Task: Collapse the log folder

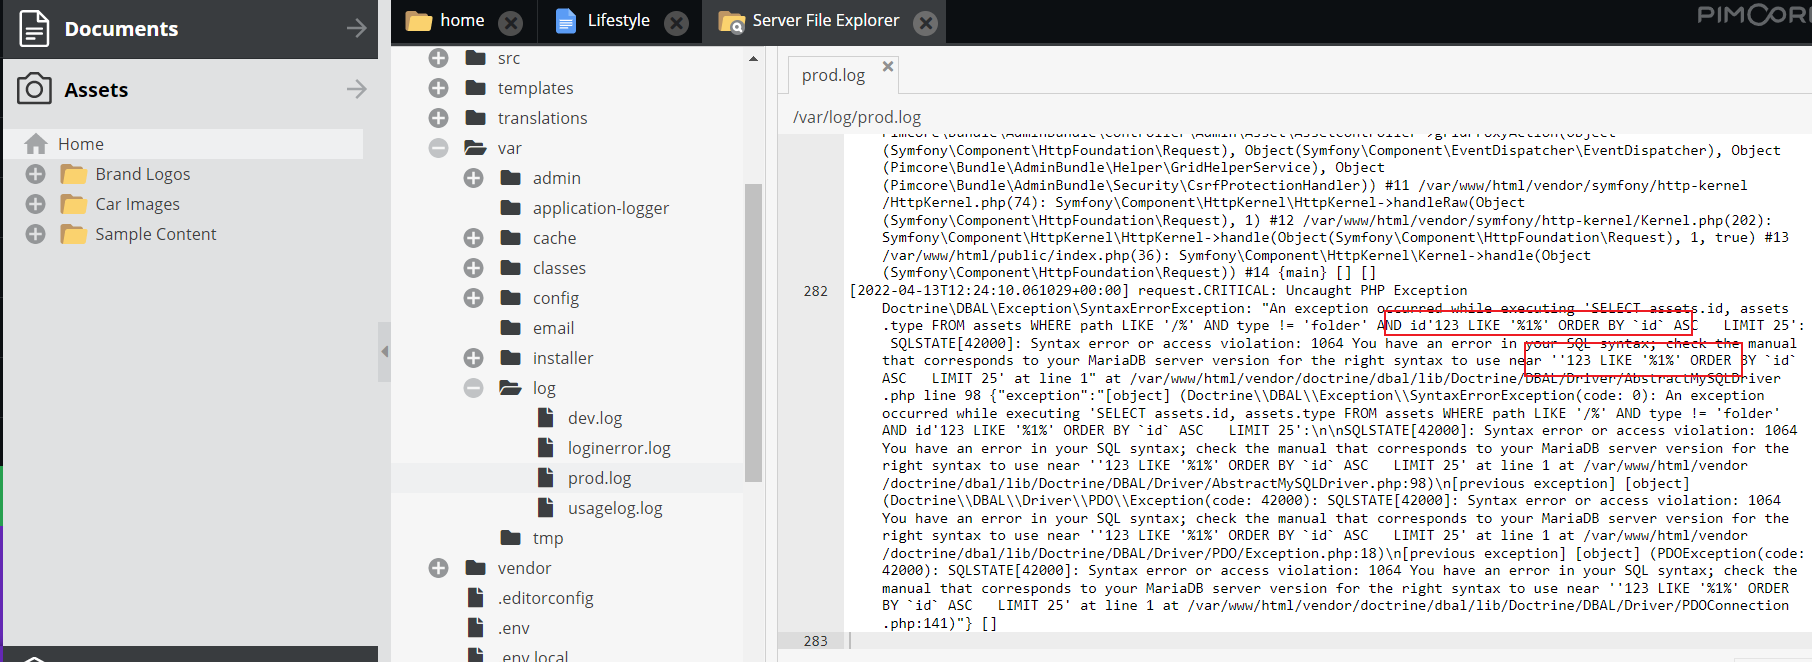Action: coord(473,388)
